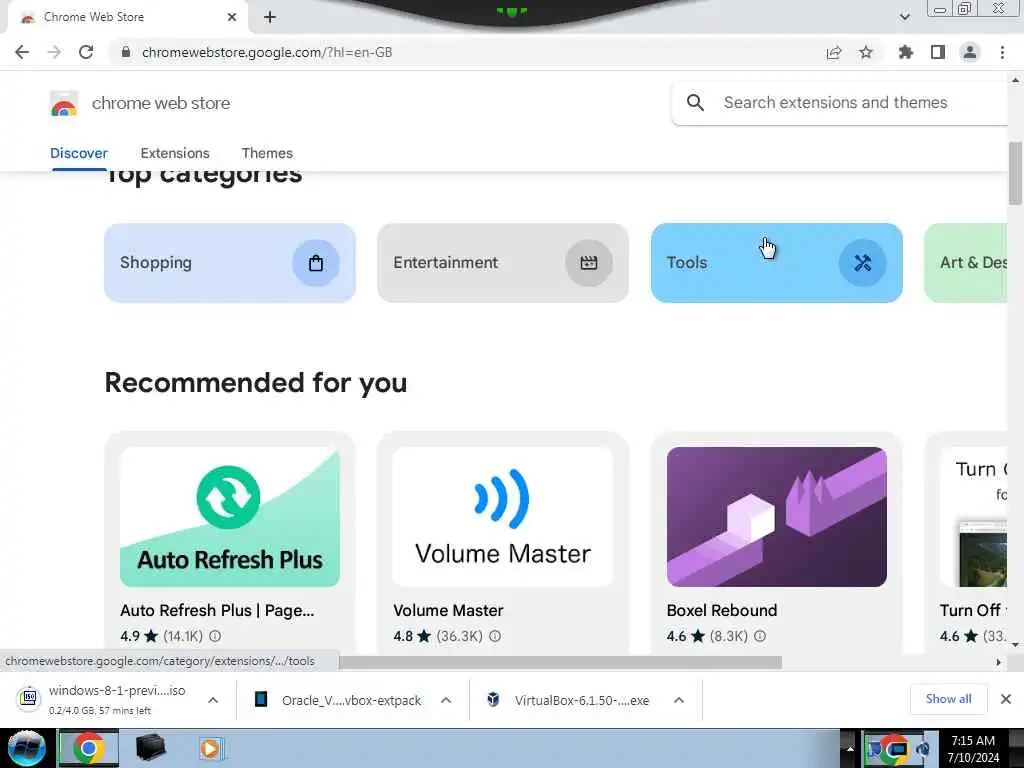
Task: Open the Extensions puzzle icon
Action: point(905,52)
